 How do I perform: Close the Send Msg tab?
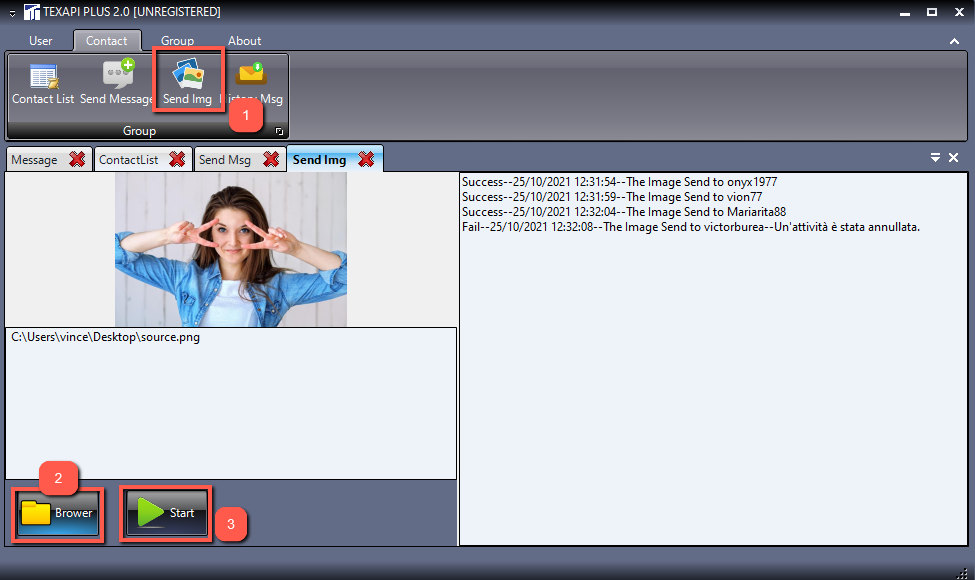270,160
